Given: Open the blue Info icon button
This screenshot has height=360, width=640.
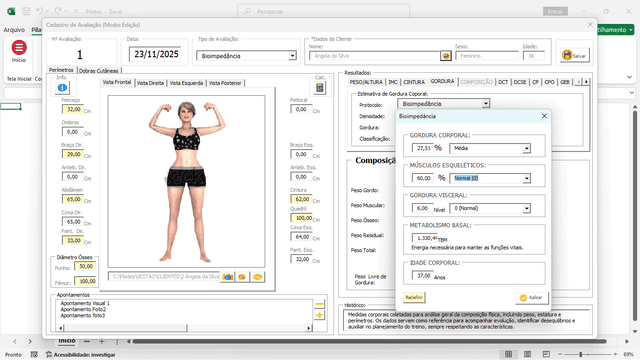Looking at the screenshot, I should pos(62,87).
